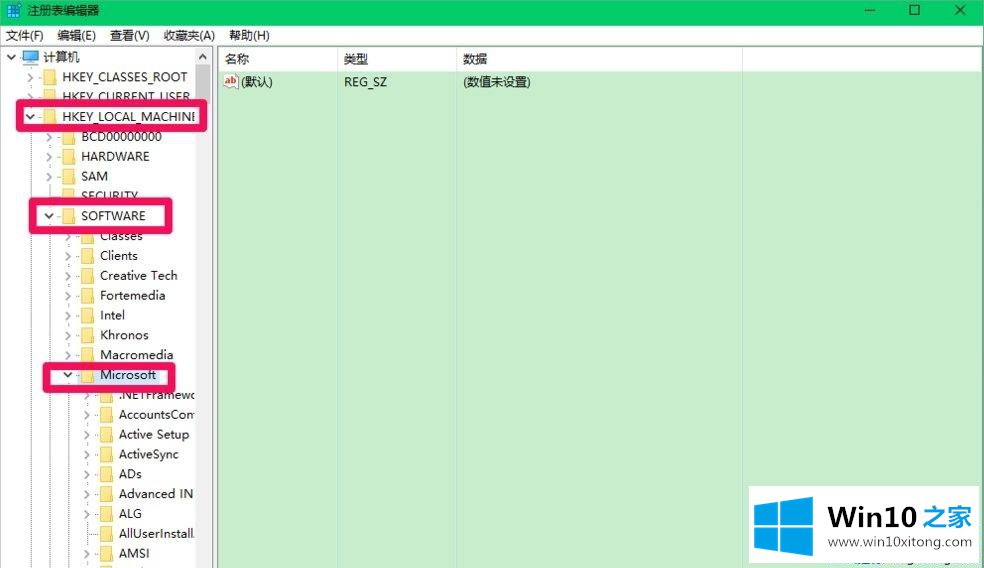The image size is (984, 568).
Task: Open the 收藏夹(A) menu
Action: 189,36
